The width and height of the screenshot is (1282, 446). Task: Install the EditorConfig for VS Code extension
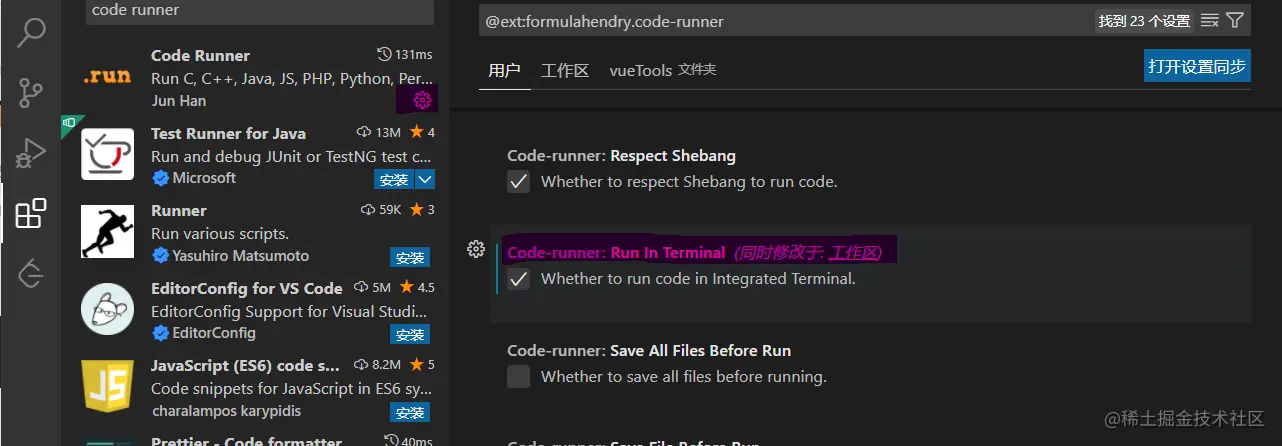click(x=410, y=334)
